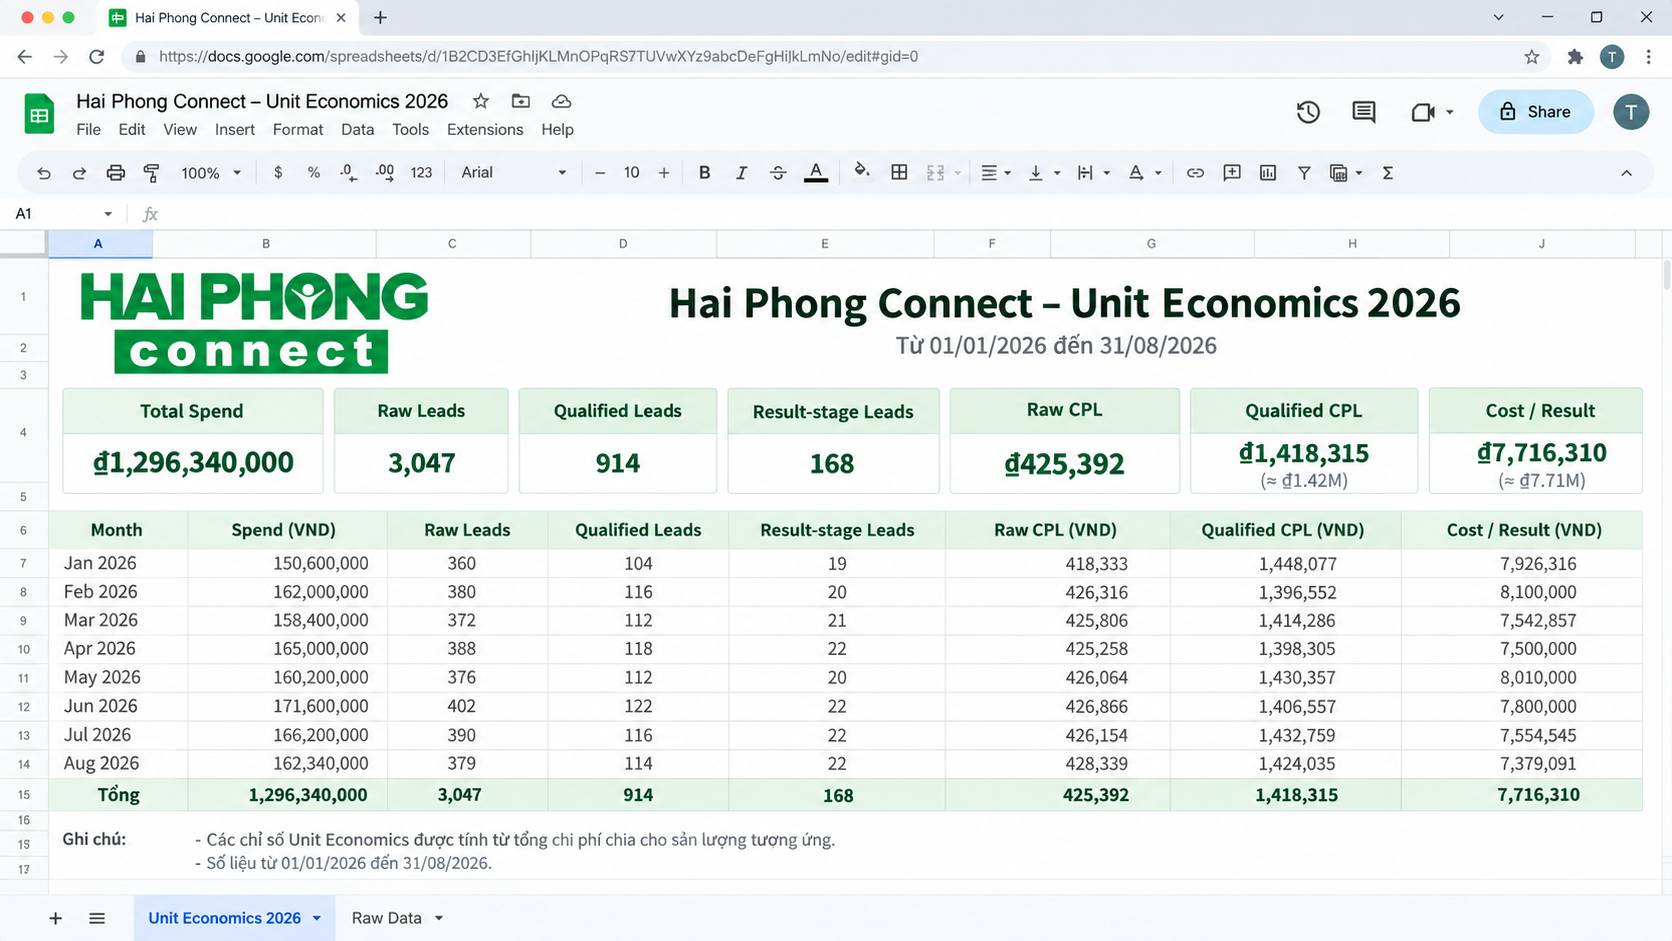Viewport: 1672px width, 941px height.
Task: Open the Insert menu
Action: [235, 130]
